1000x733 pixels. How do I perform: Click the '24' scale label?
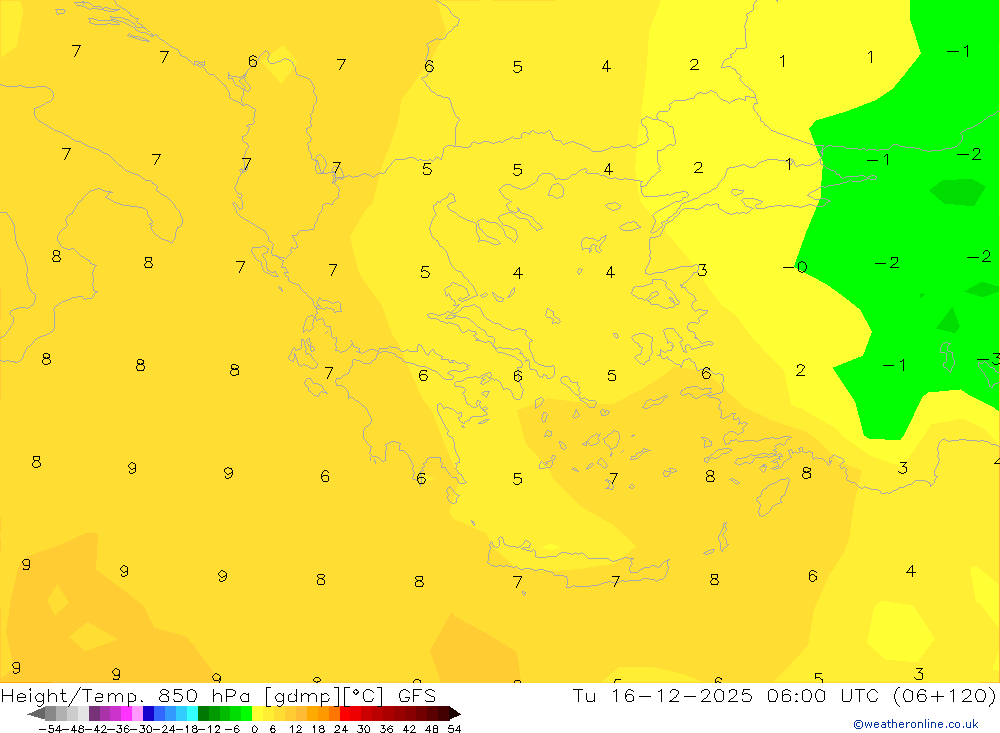[341, 729]
